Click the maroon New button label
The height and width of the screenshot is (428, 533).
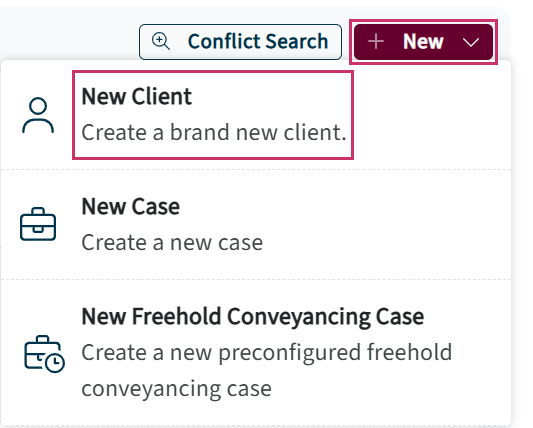tap(423, 42)
